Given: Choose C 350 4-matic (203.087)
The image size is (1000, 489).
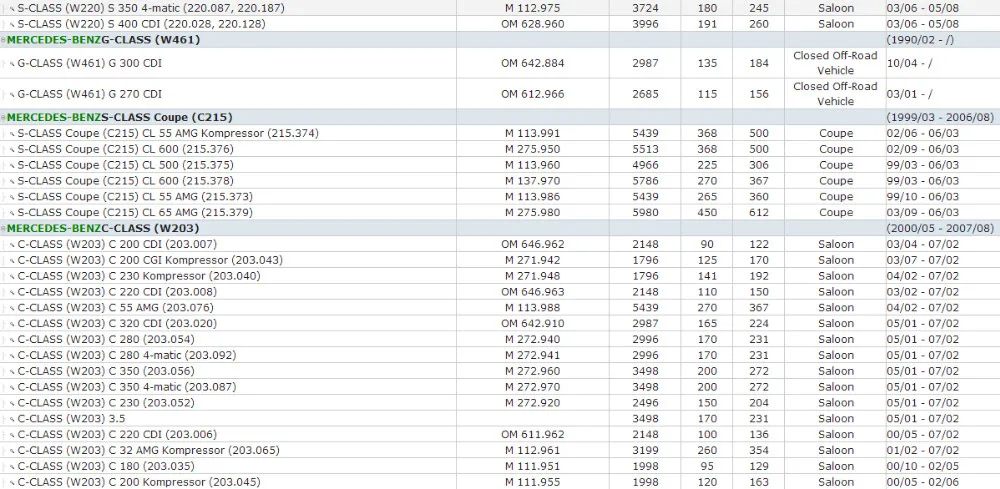Looking at the screenshot, I should click(126, 387).
